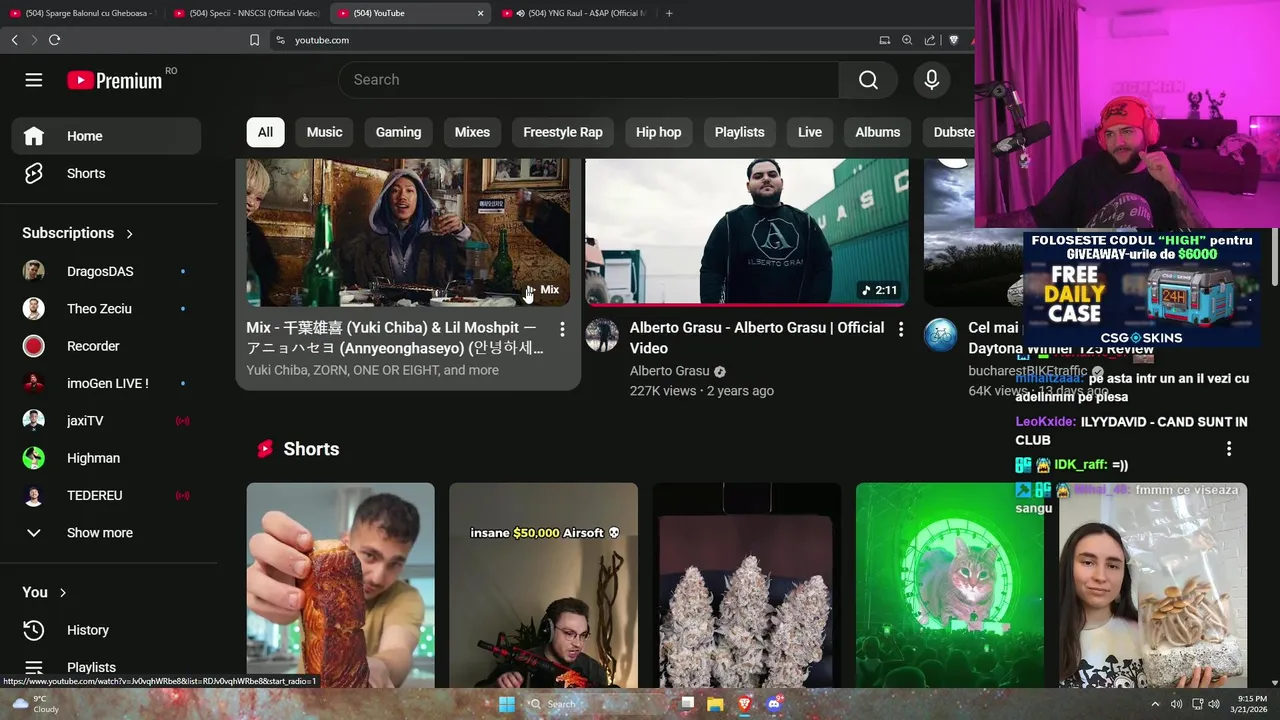Viewport: 1280px width, 720px height.
Task: Go back with the browser back arrow
Action: 14,40
